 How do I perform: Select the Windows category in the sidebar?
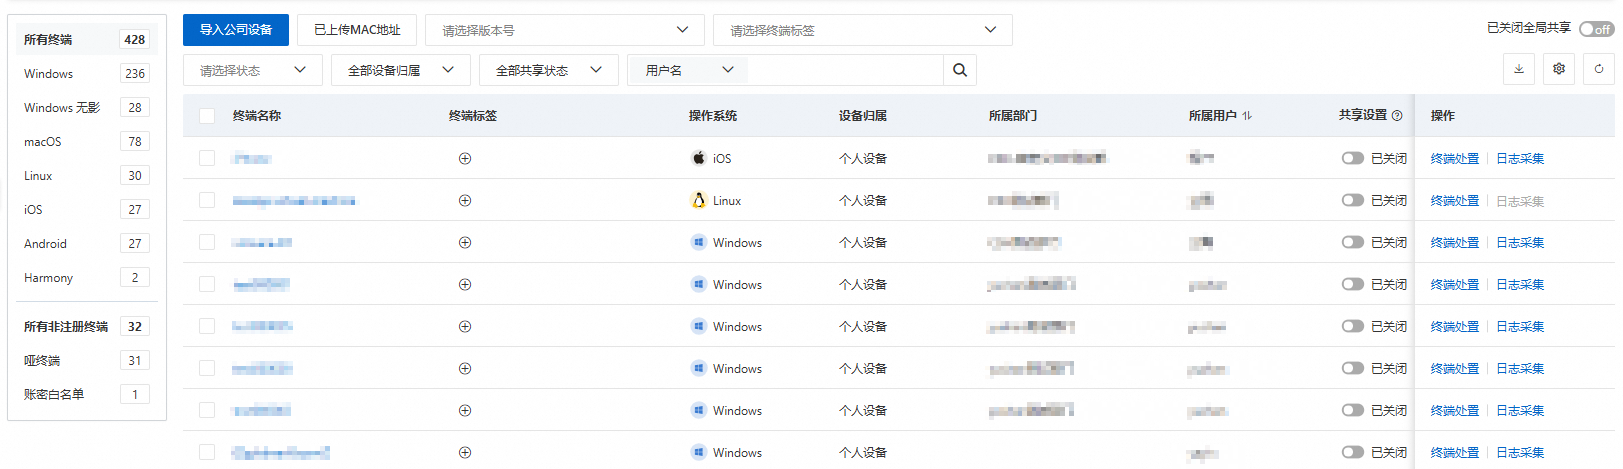coord(86,73)
